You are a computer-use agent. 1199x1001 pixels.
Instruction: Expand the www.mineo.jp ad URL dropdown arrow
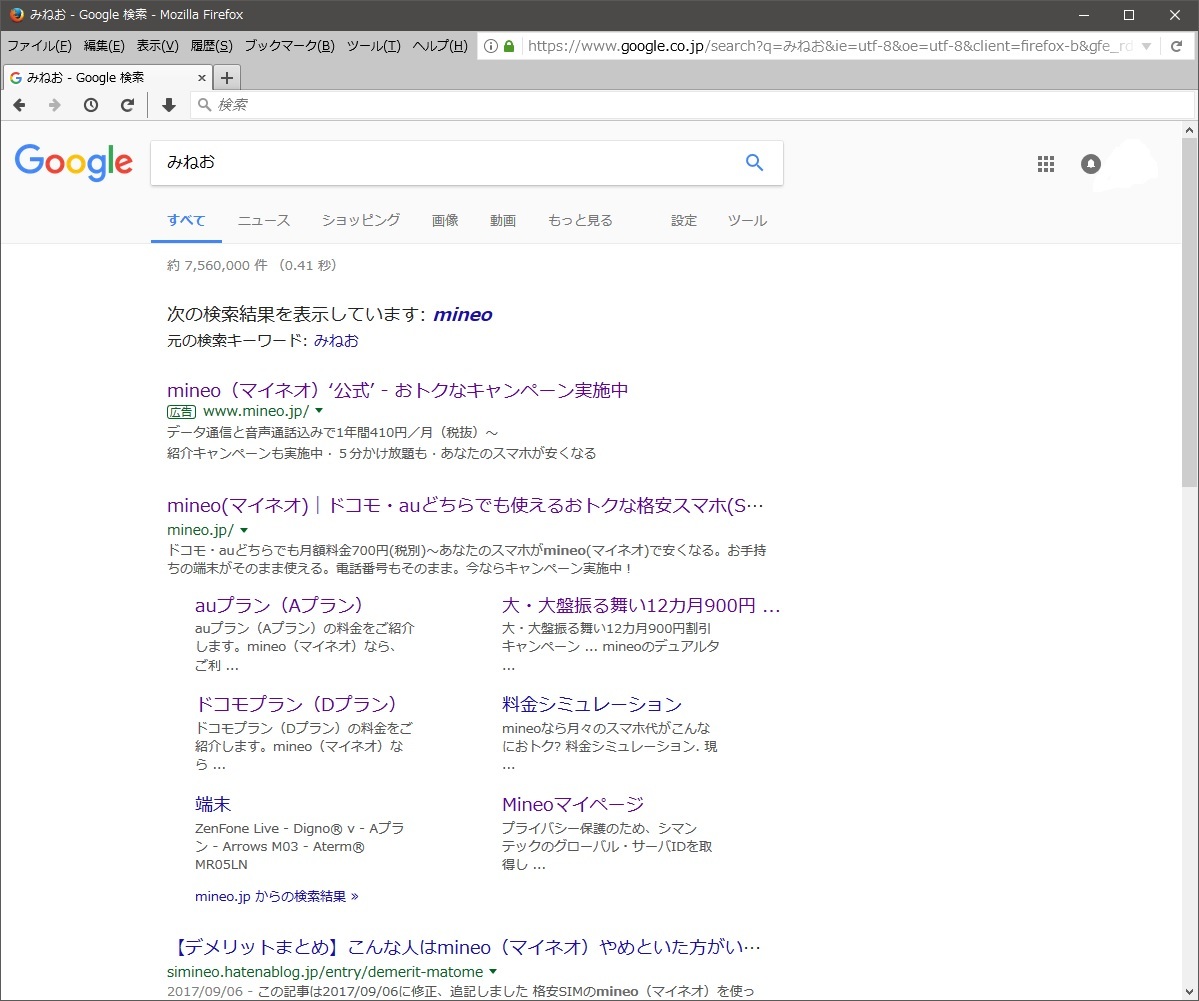point(319,411)
